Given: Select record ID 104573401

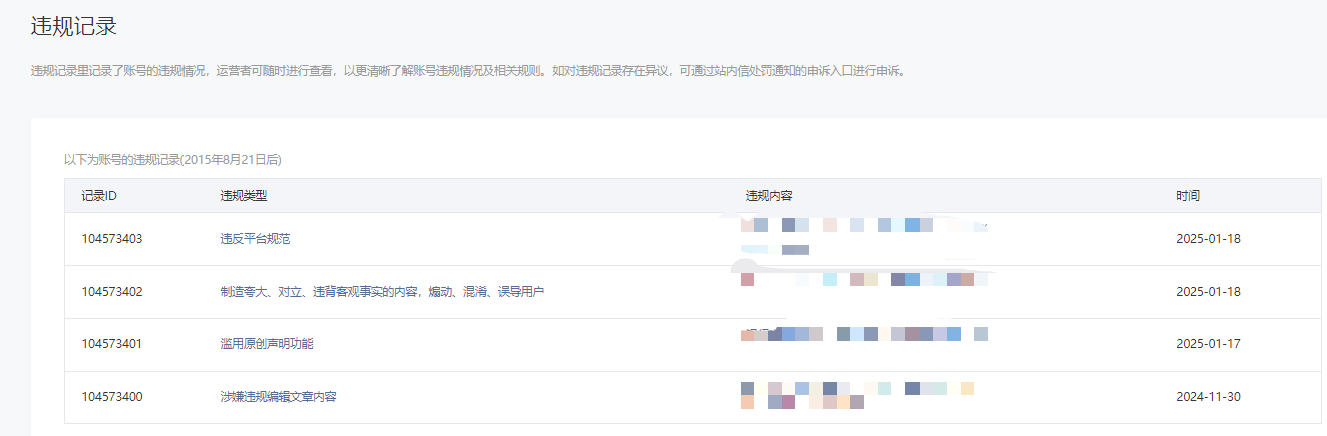Looking at the screenshot, I should coord(112,344).
